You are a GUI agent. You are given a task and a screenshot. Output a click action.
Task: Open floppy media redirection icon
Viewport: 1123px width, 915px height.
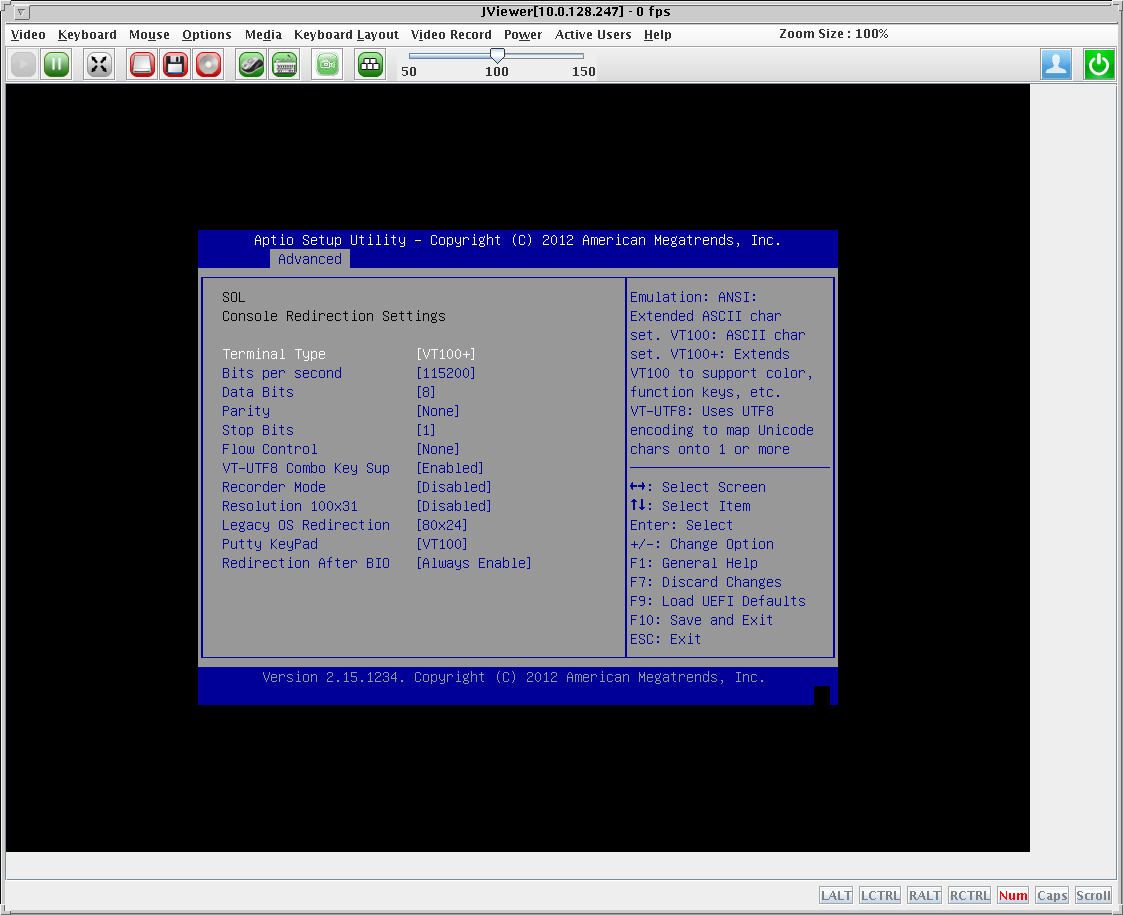(175, 65)
